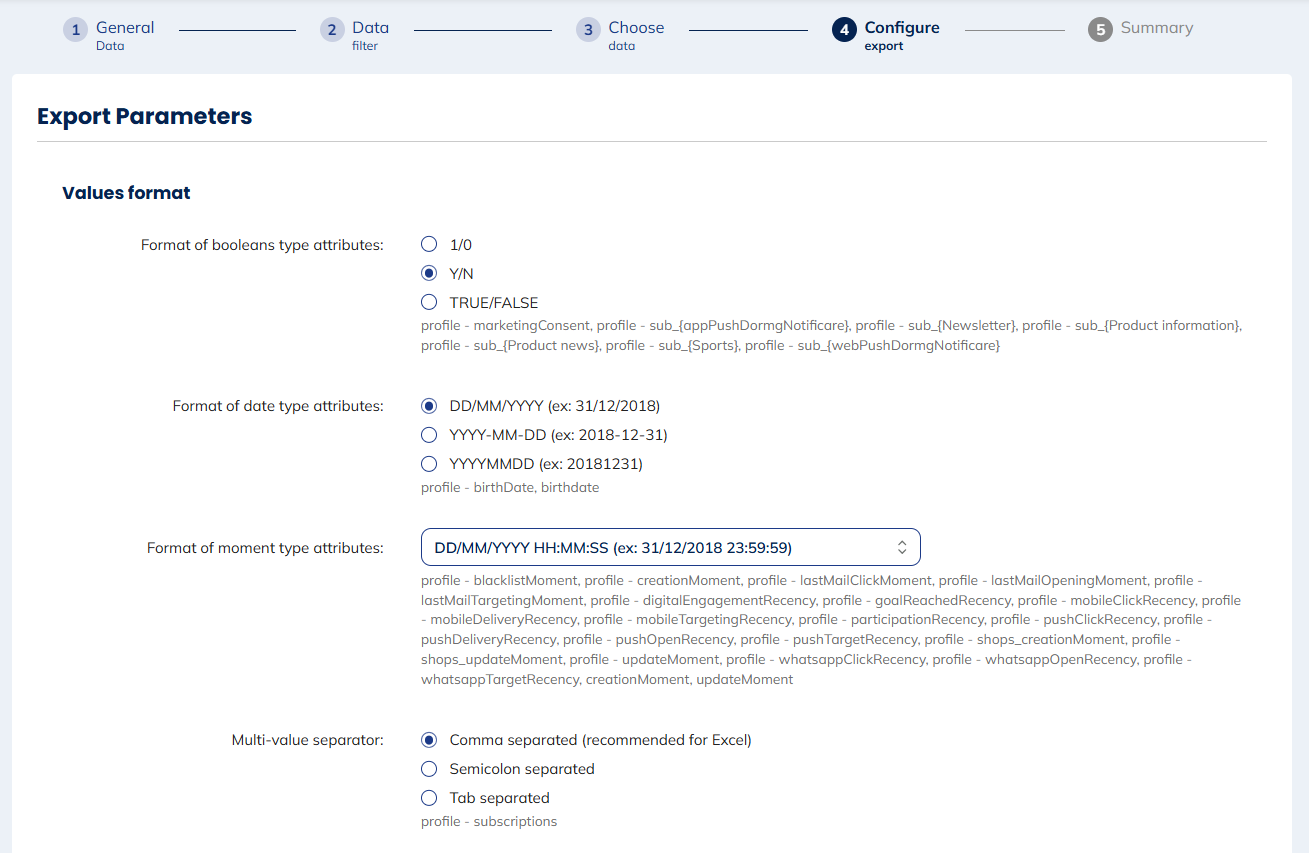Select Tab separated option
The height and width of the screenshot is (853, 1309).
pos(429,798)
